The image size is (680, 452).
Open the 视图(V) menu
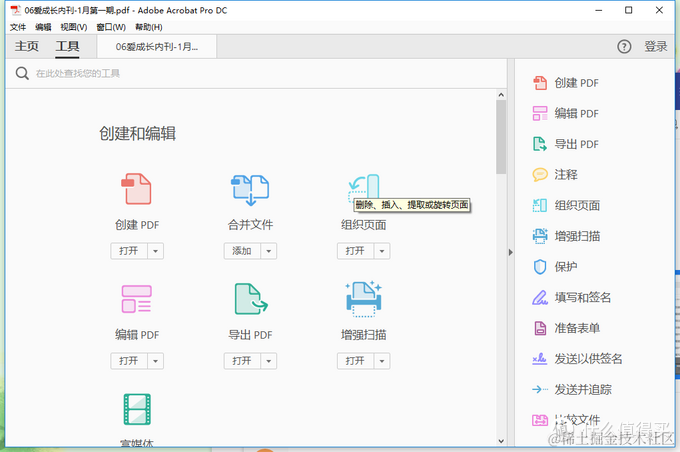coord(74,27)
